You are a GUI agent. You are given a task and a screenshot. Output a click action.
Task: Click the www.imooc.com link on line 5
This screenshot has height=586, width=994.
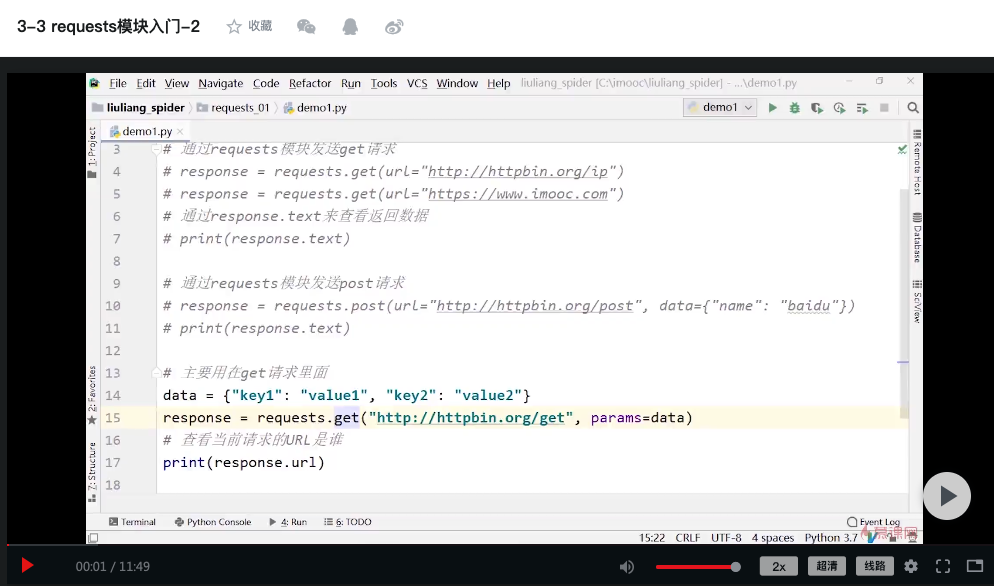[x=518, y=194]
